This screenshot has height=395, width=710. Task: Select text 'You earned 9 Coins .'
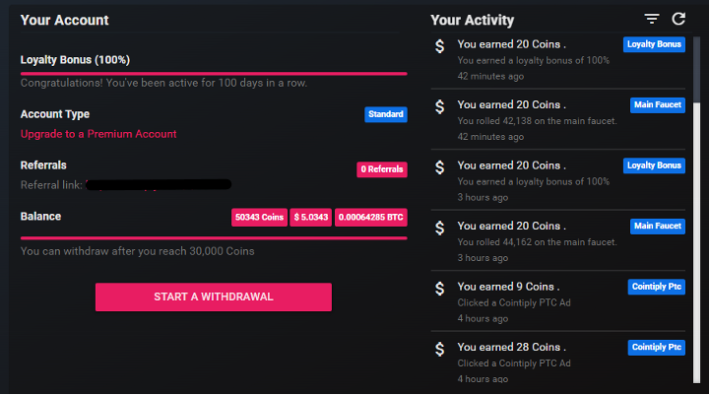(x=509, y=287)
